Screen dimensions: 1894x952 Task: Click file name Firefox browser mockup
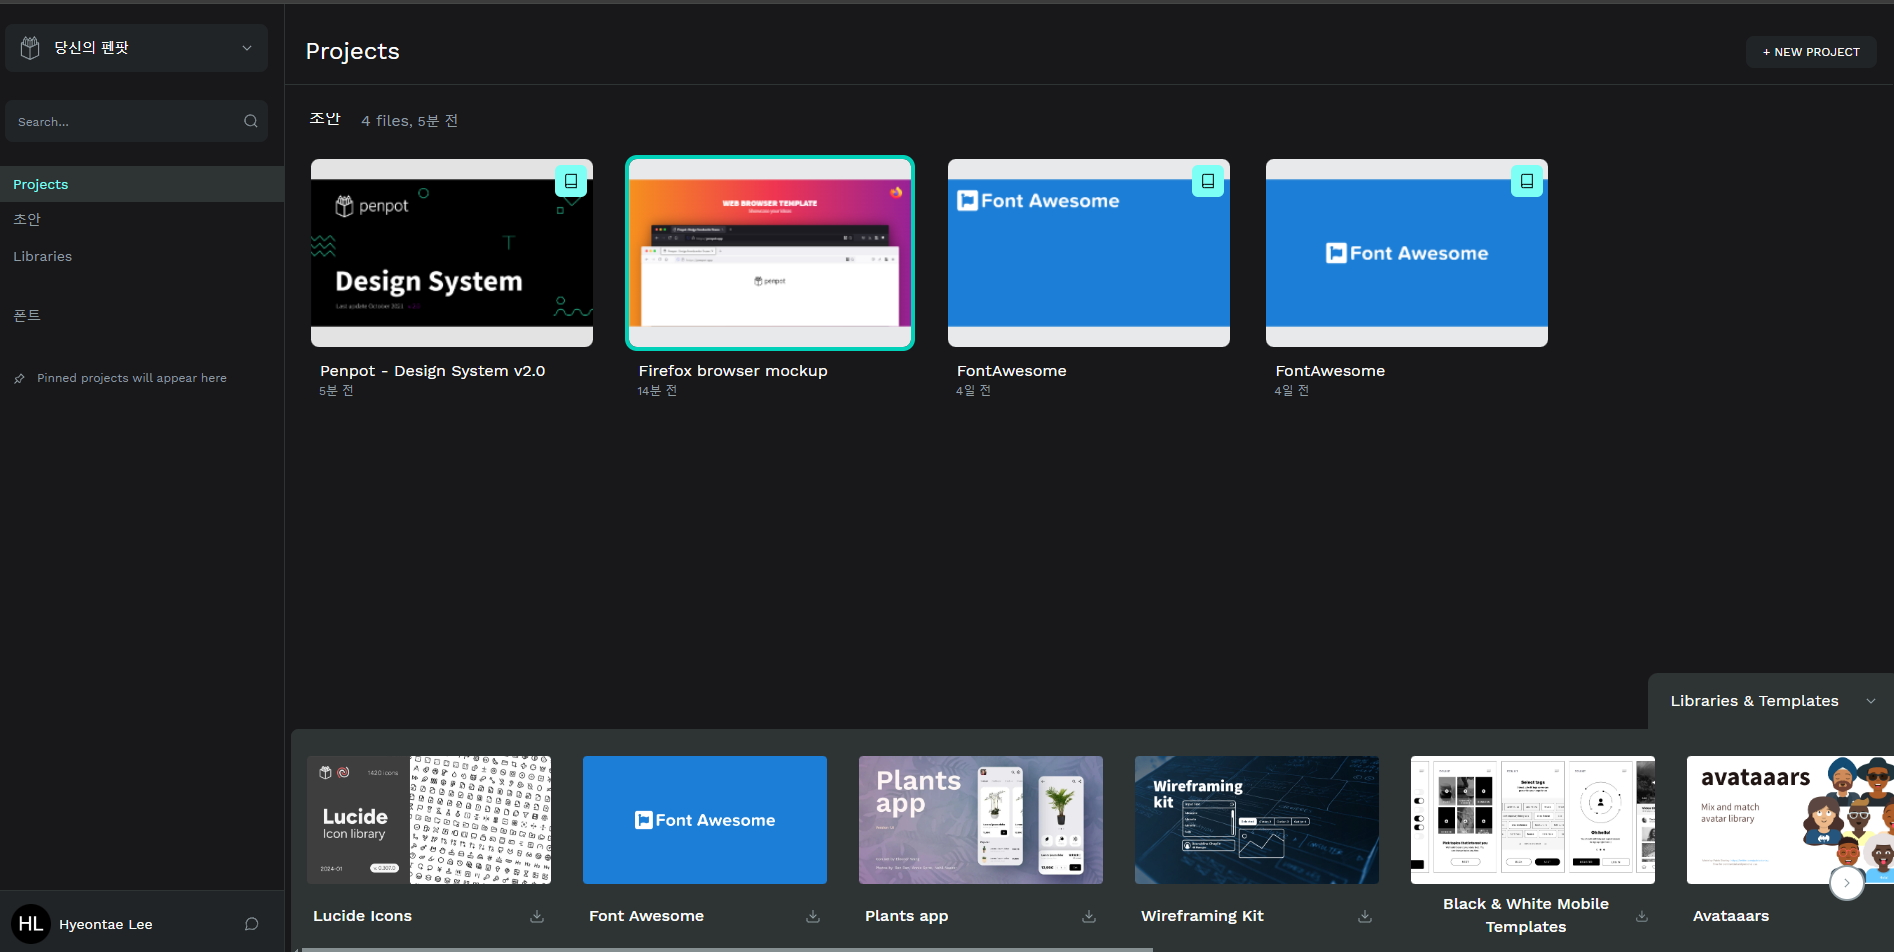[x=733, y=371]
